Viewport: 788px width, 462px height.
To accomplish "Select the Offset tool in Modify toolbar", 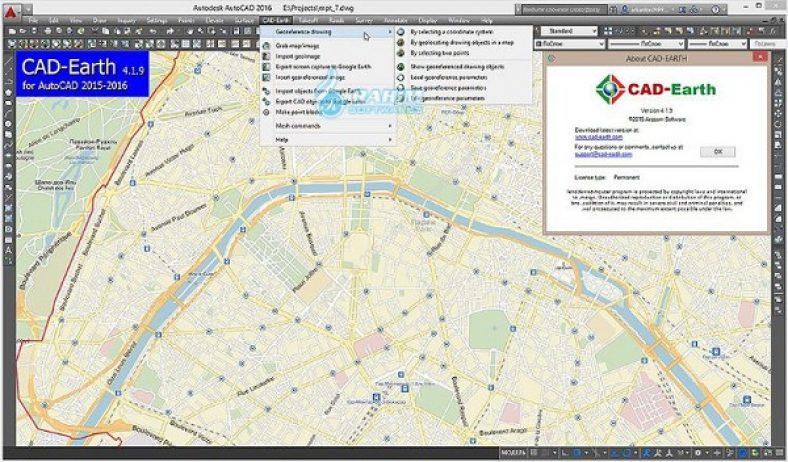I will [779, 93].
